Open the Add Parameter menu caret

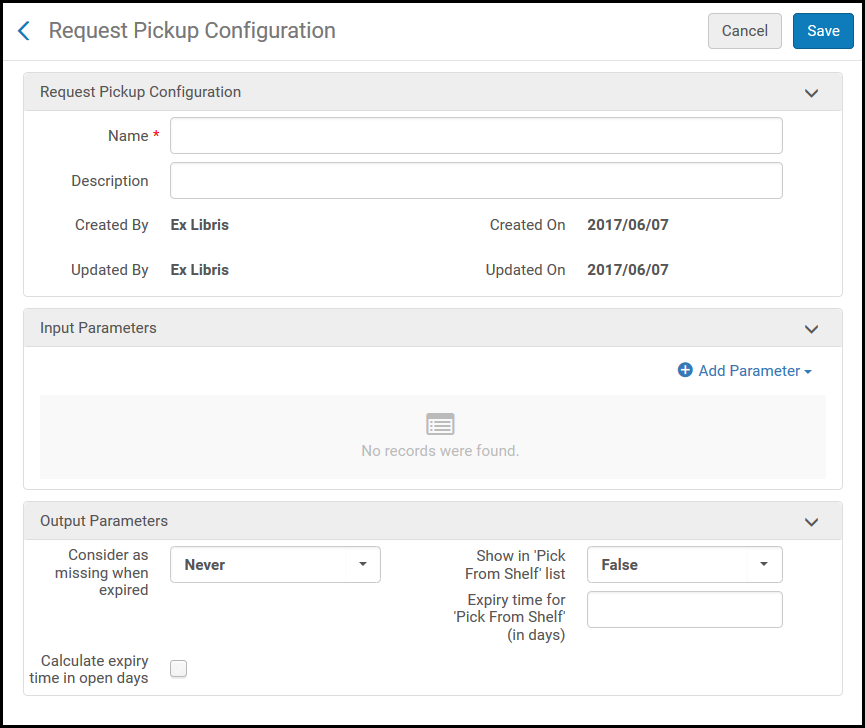pos(808,371)
